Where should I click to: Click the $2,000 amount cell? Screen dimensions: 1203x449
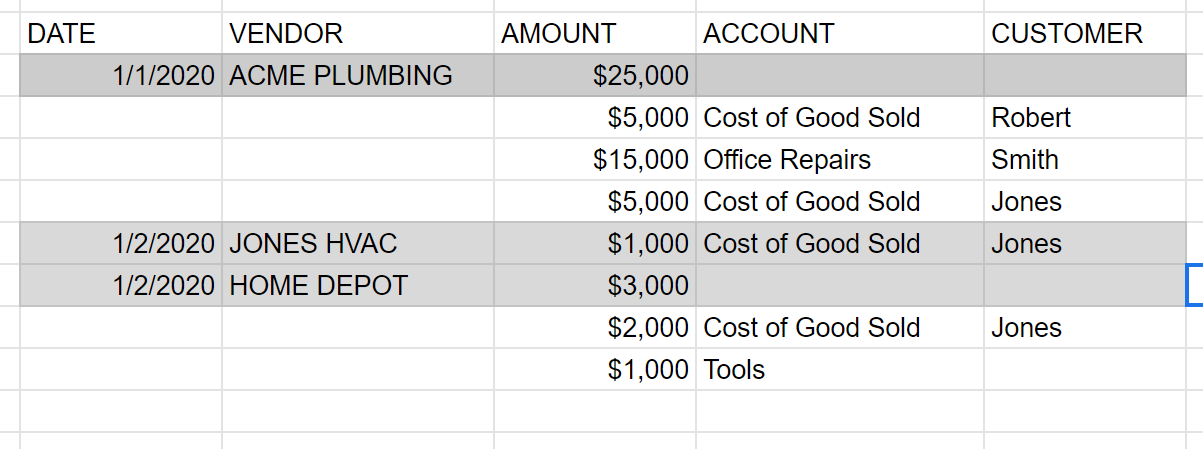click(x=594, y=328)
